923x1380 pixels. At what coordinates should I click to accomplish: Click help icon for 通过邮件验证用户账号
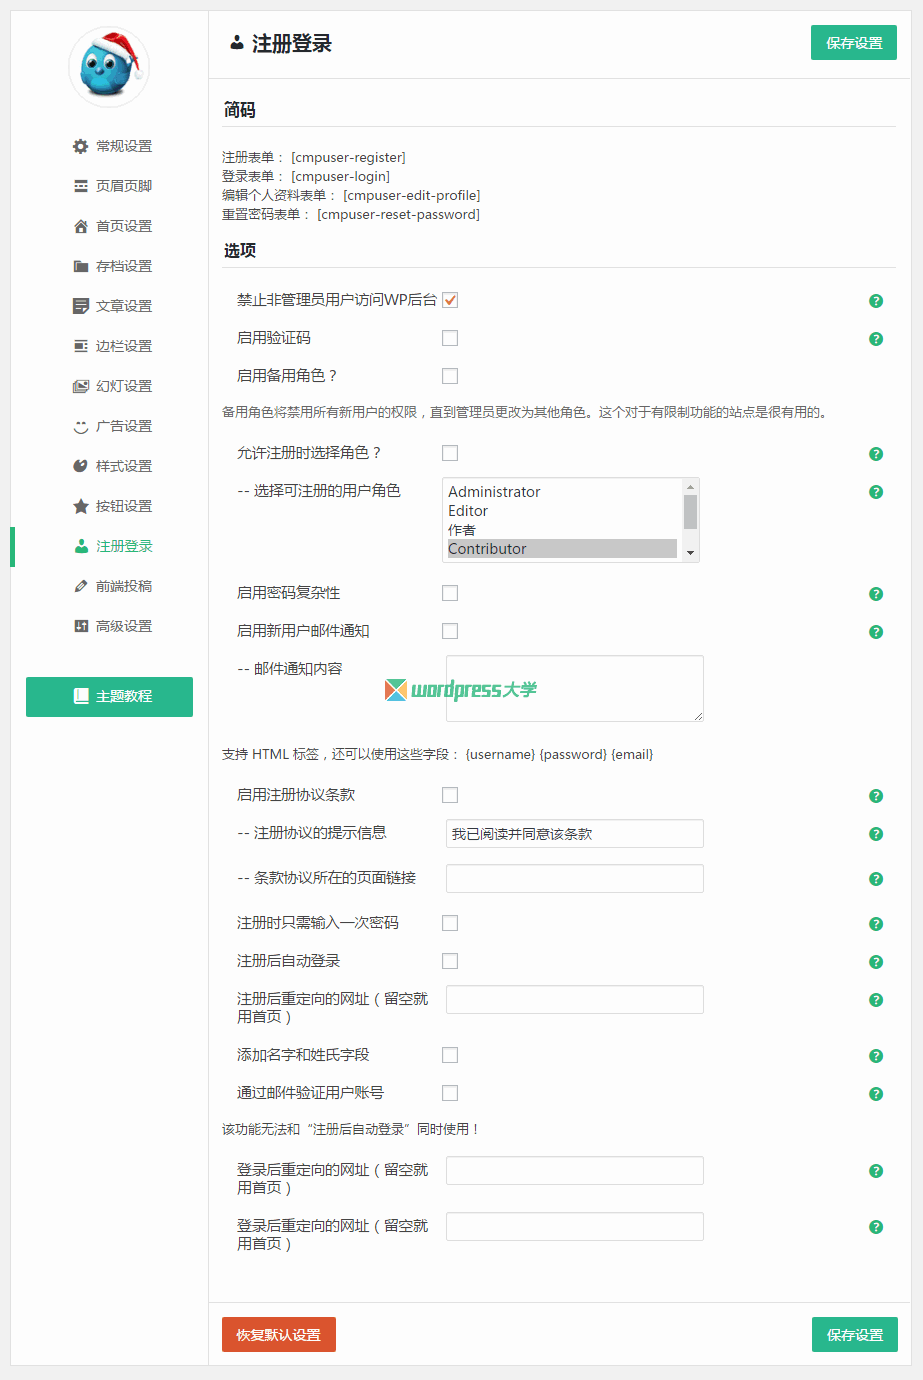pyautogui.click(x=876, y=1094)
